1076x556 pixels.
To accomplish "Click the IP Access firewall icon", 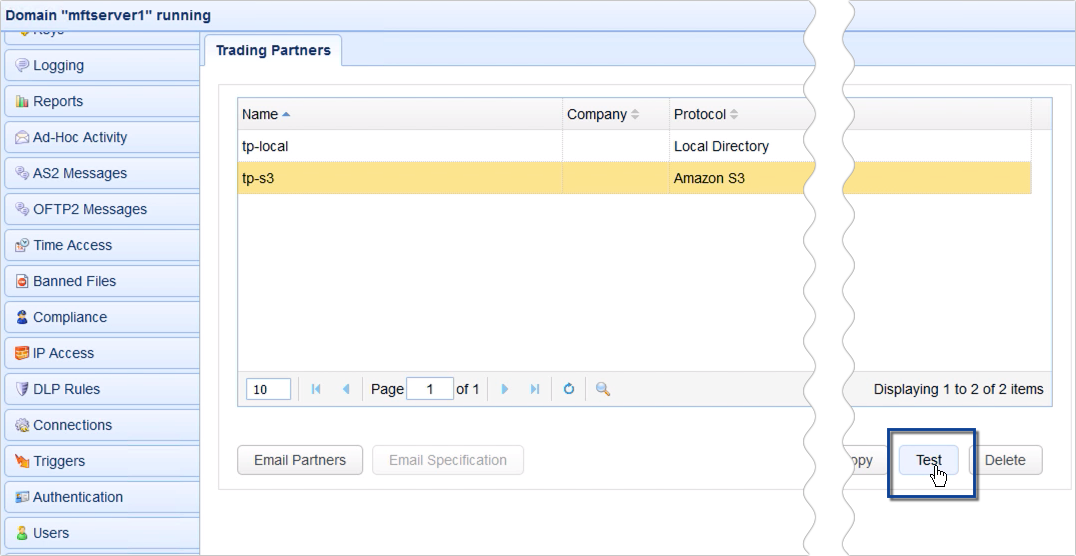I will [x=22, y=353].
